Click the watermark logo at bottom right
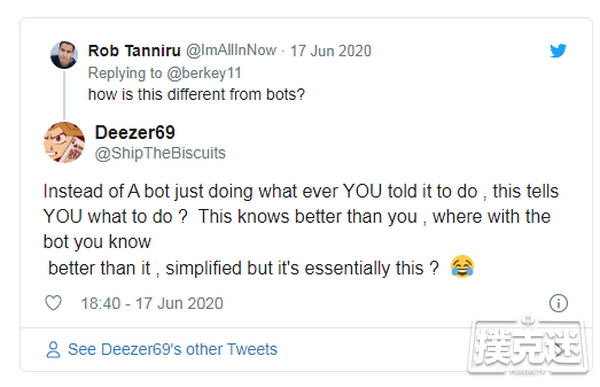 [x=528, y=346]
